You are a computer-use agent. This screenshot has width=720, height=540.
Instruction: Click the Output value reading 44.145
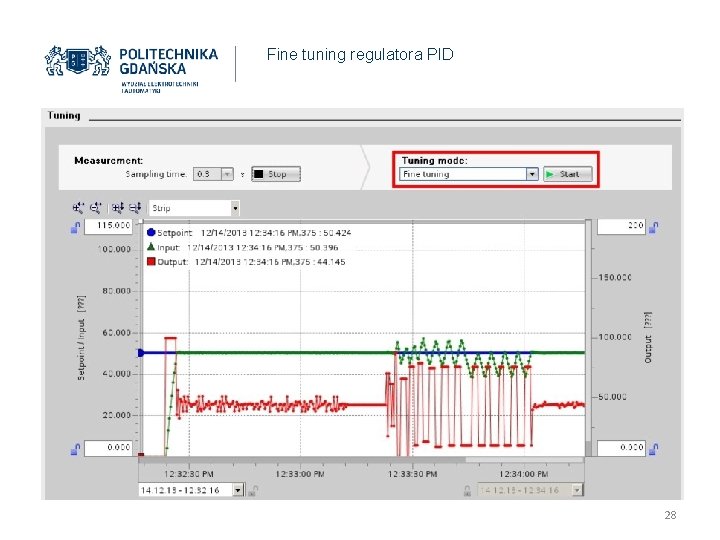[332, 262]
